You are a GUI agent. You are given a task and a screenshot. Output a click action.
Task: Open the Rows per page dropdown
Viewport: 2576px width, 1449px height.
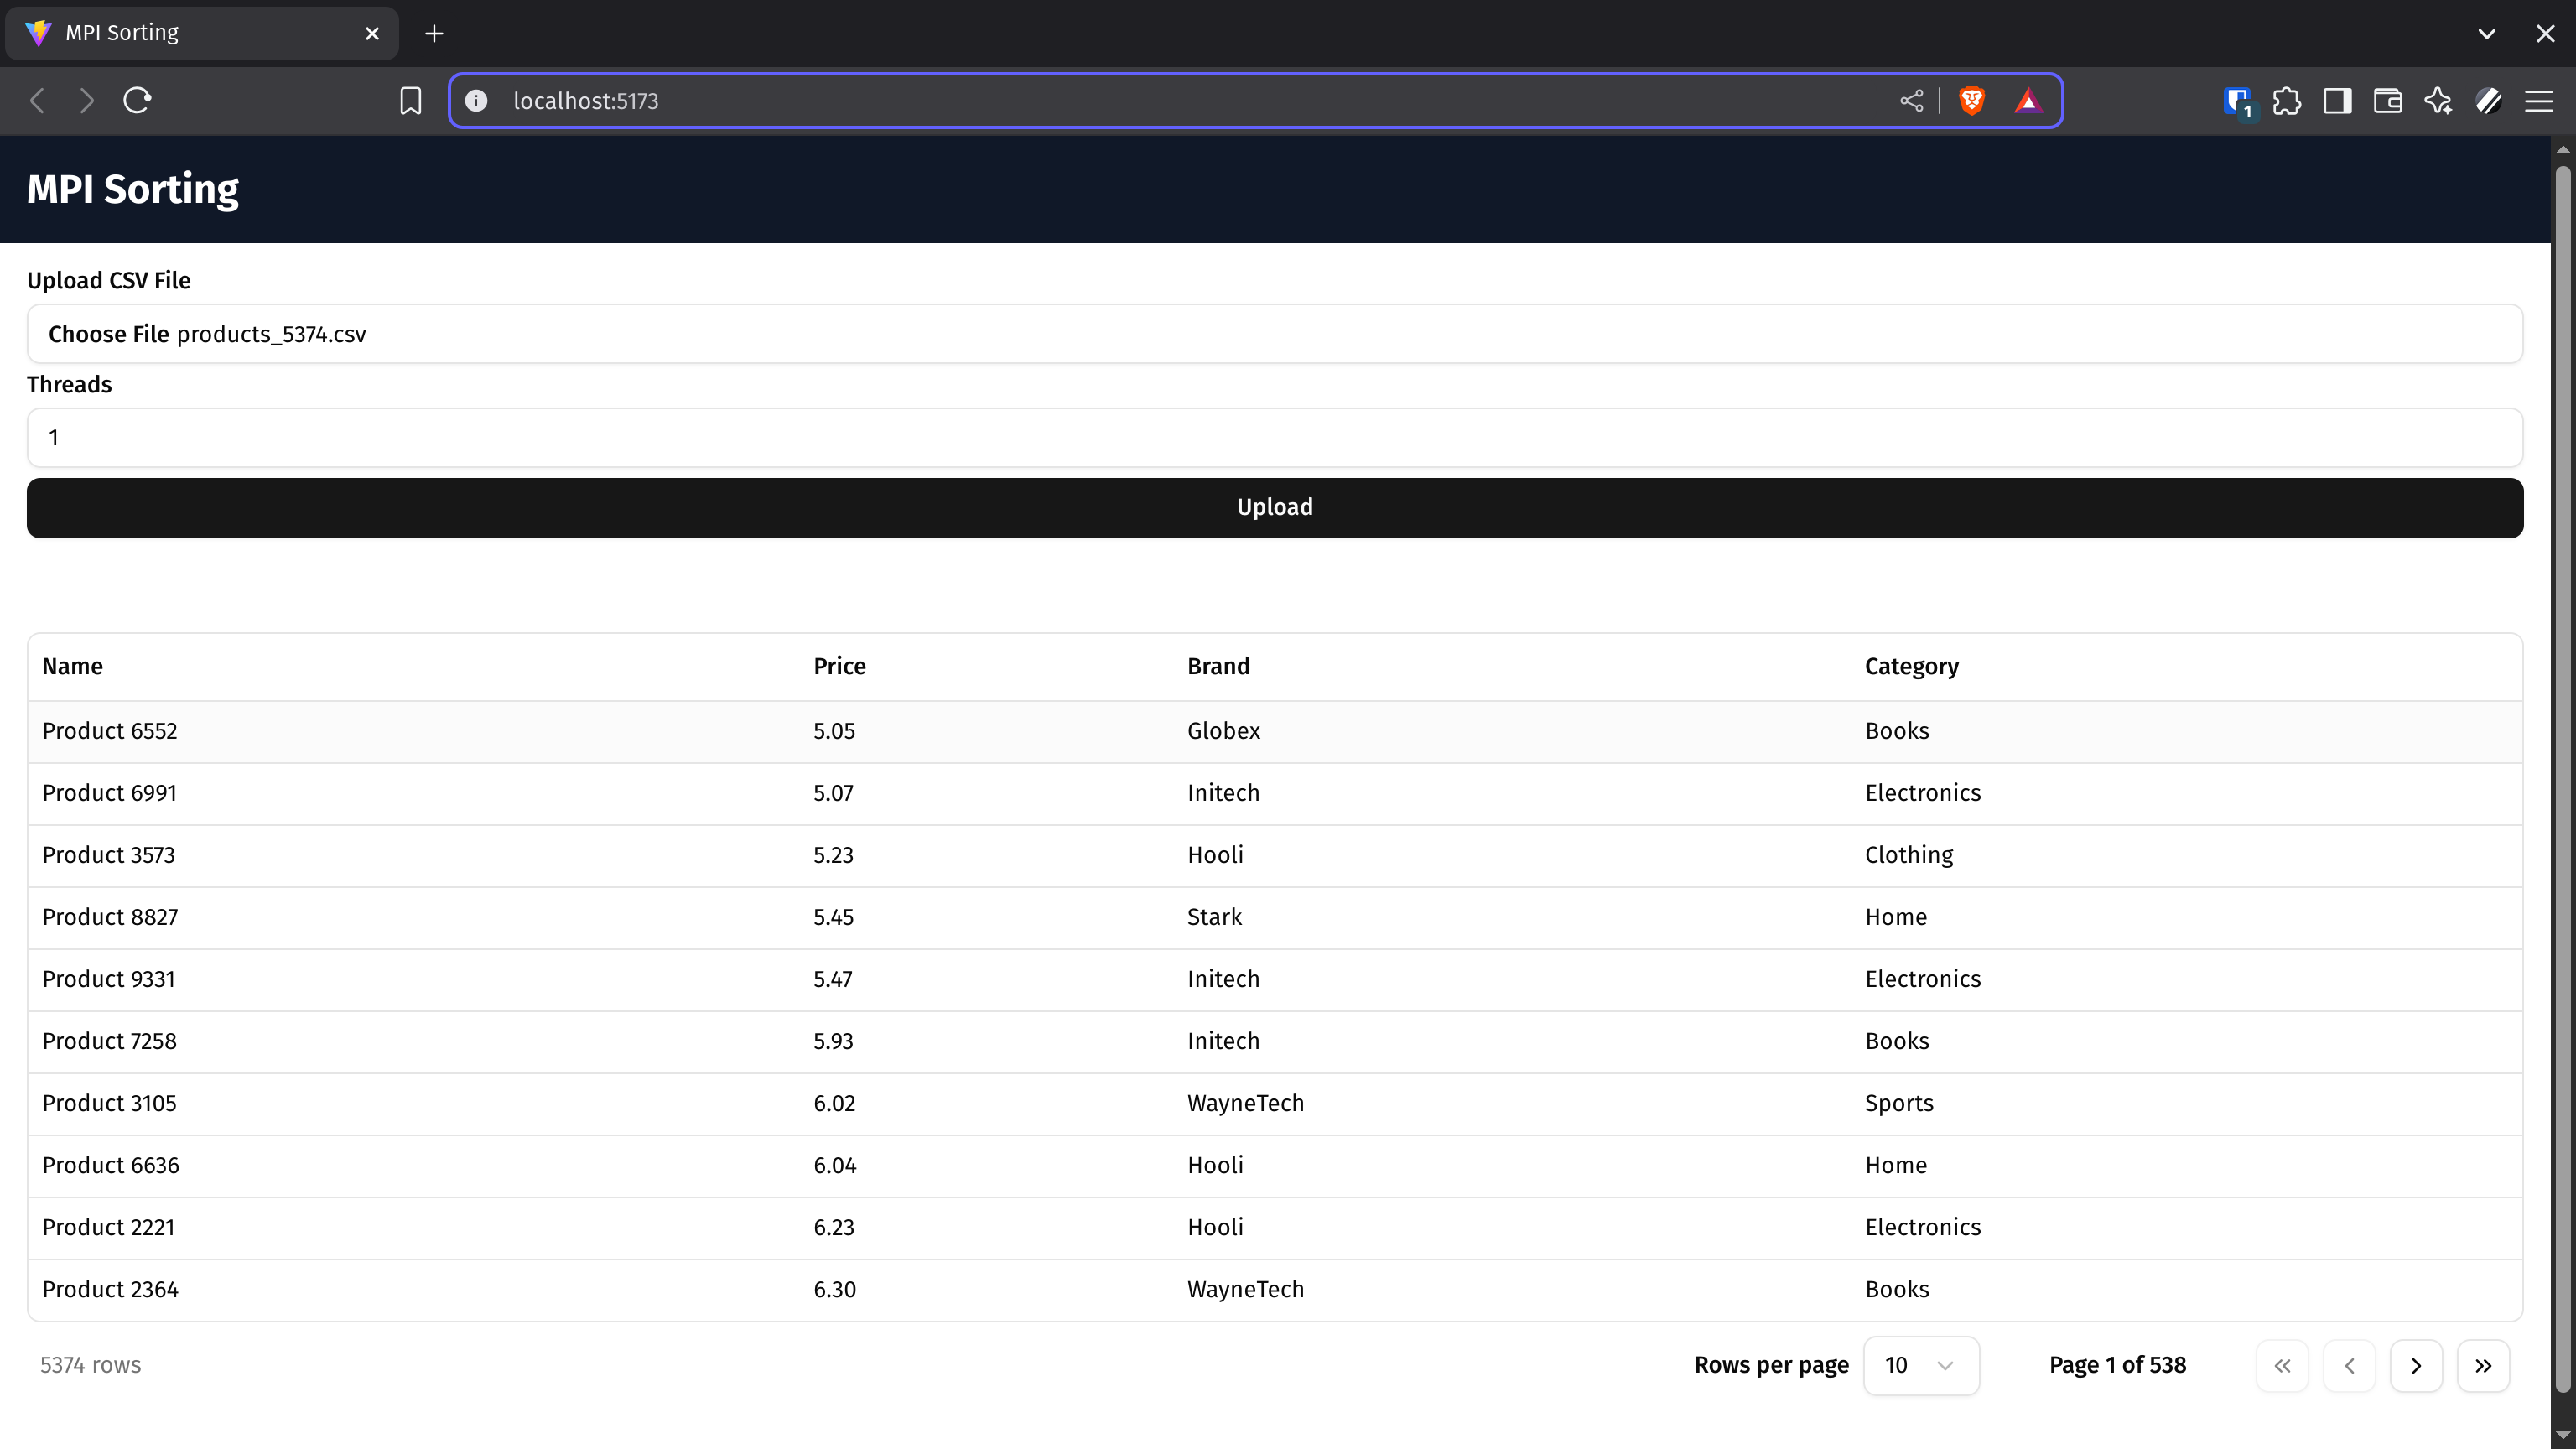coord(1920,1365)
